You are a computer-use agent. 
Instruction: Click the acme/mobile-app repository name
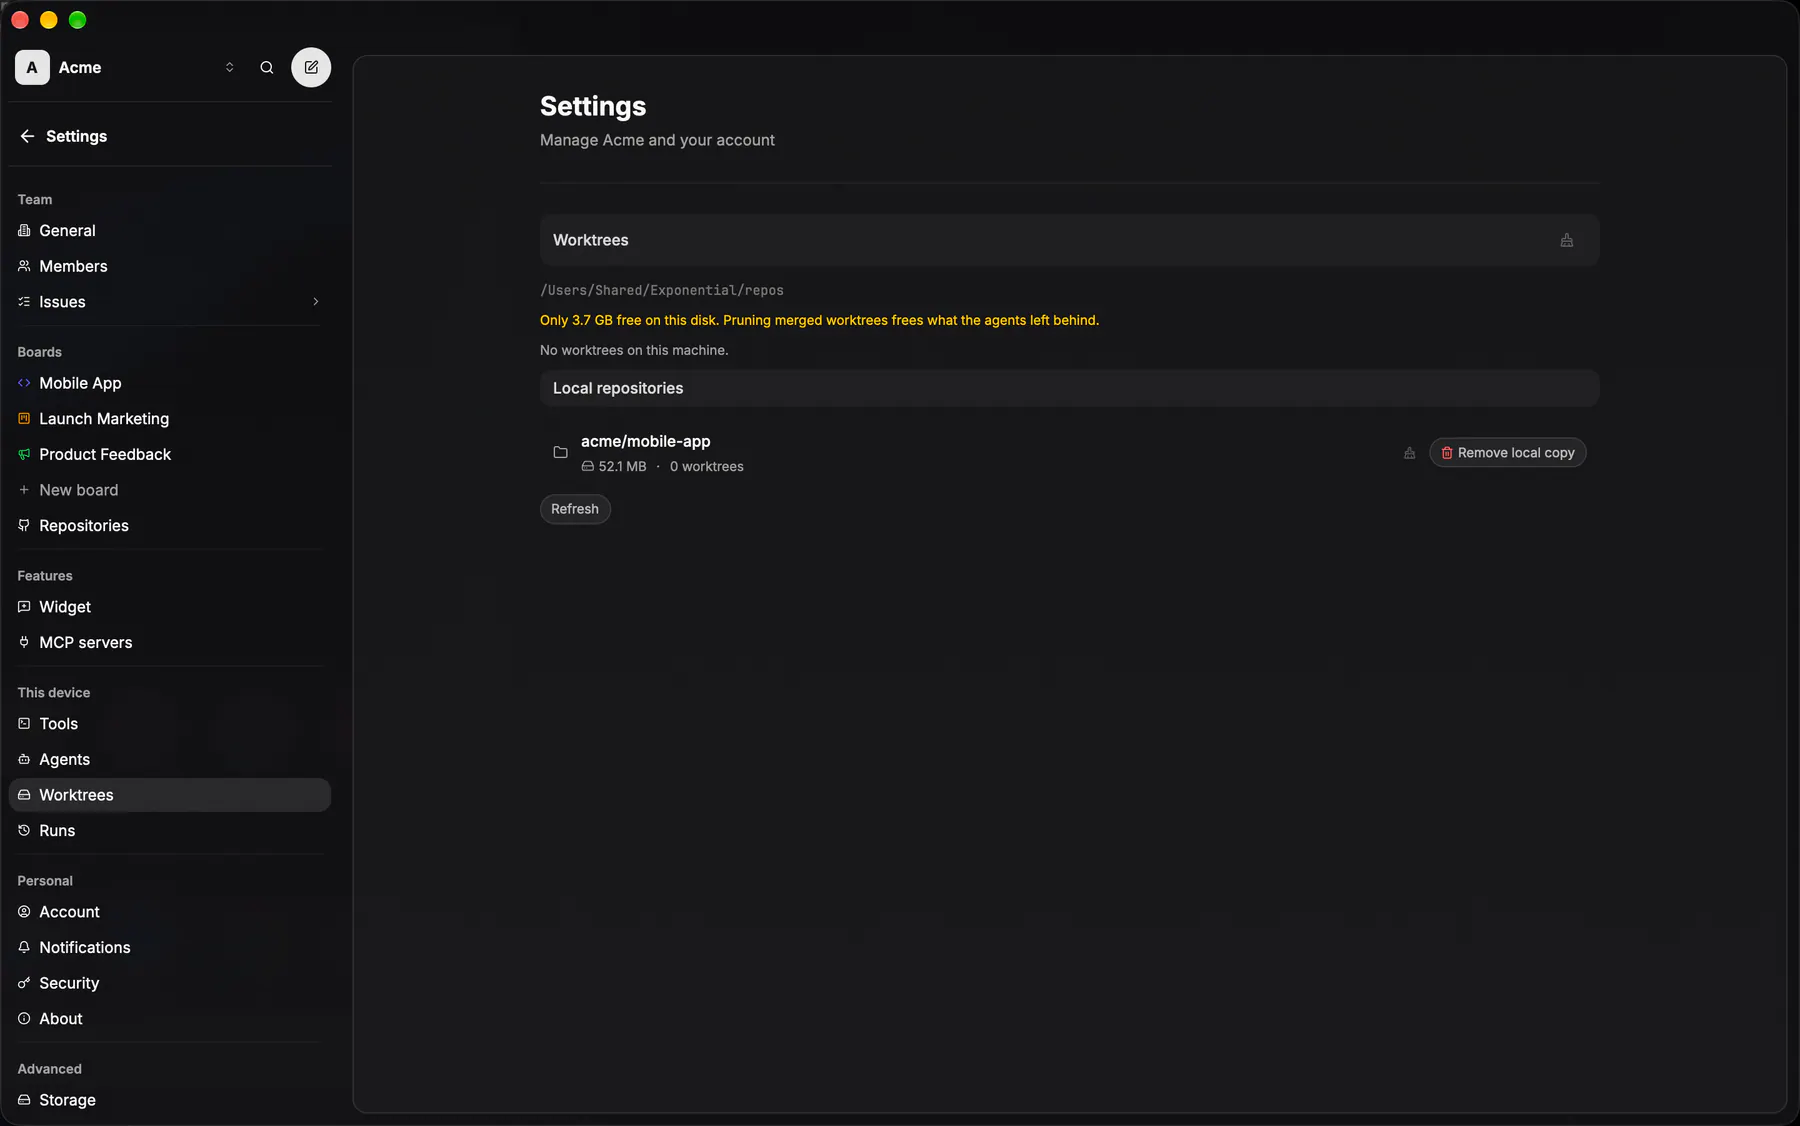(646, 441)
